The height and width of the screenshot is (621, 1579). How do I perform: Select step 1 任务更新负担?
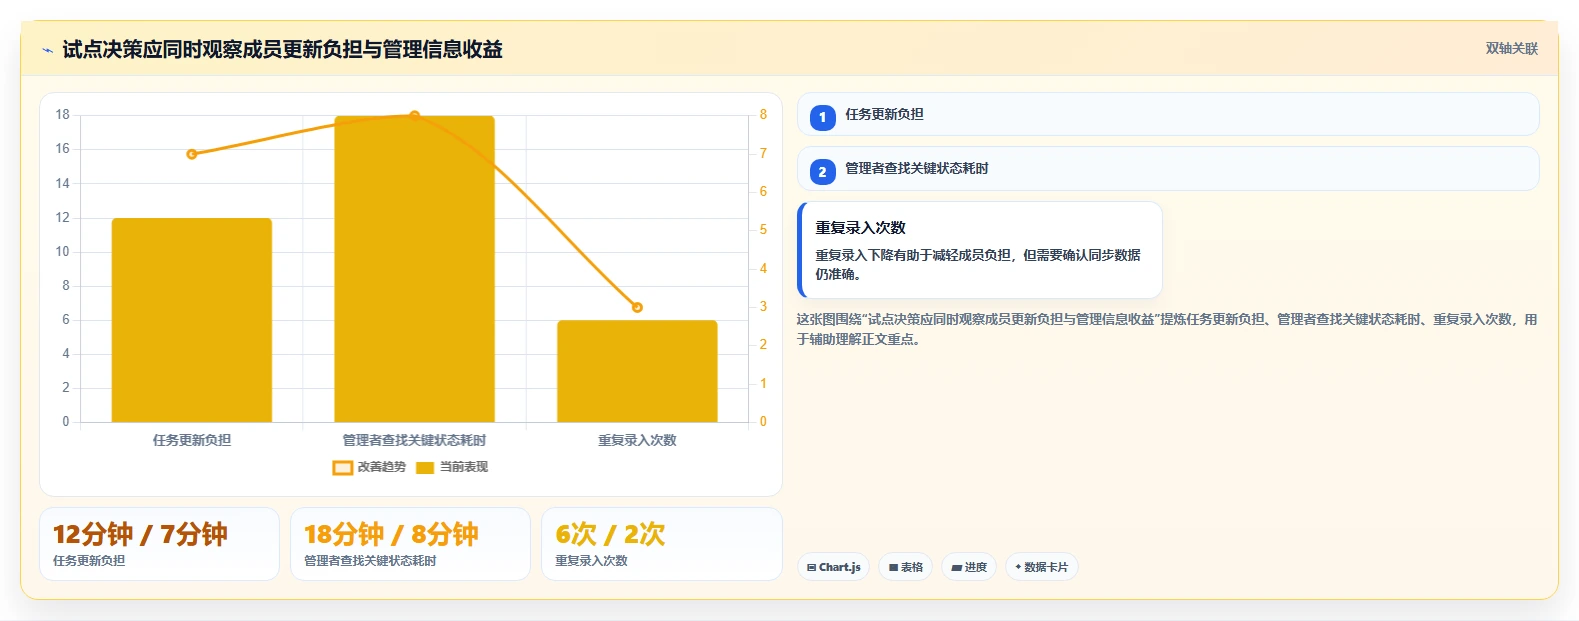point(1168,114)
